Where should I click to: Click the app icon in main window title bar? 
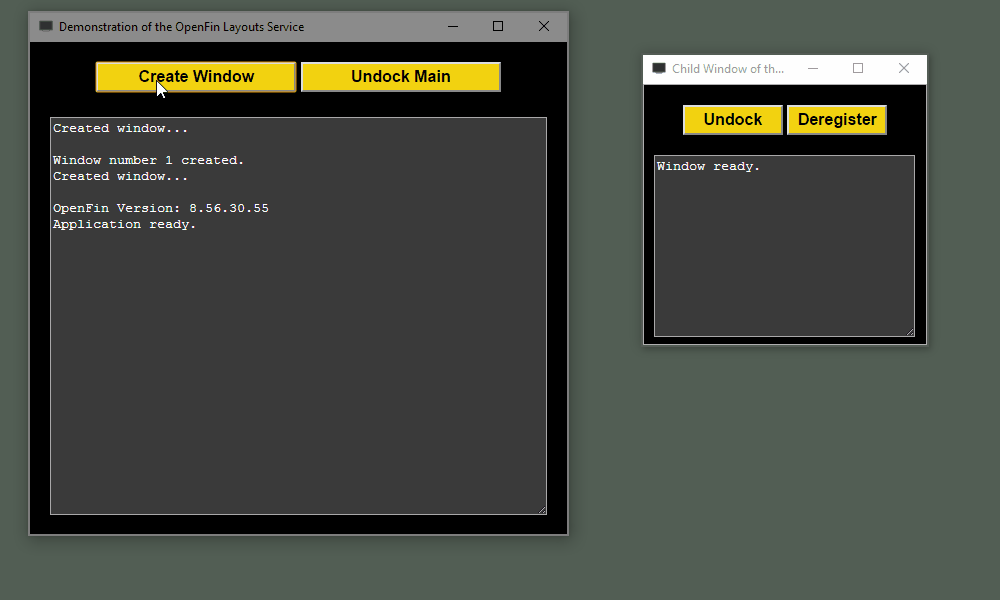[x=46, y=26]
